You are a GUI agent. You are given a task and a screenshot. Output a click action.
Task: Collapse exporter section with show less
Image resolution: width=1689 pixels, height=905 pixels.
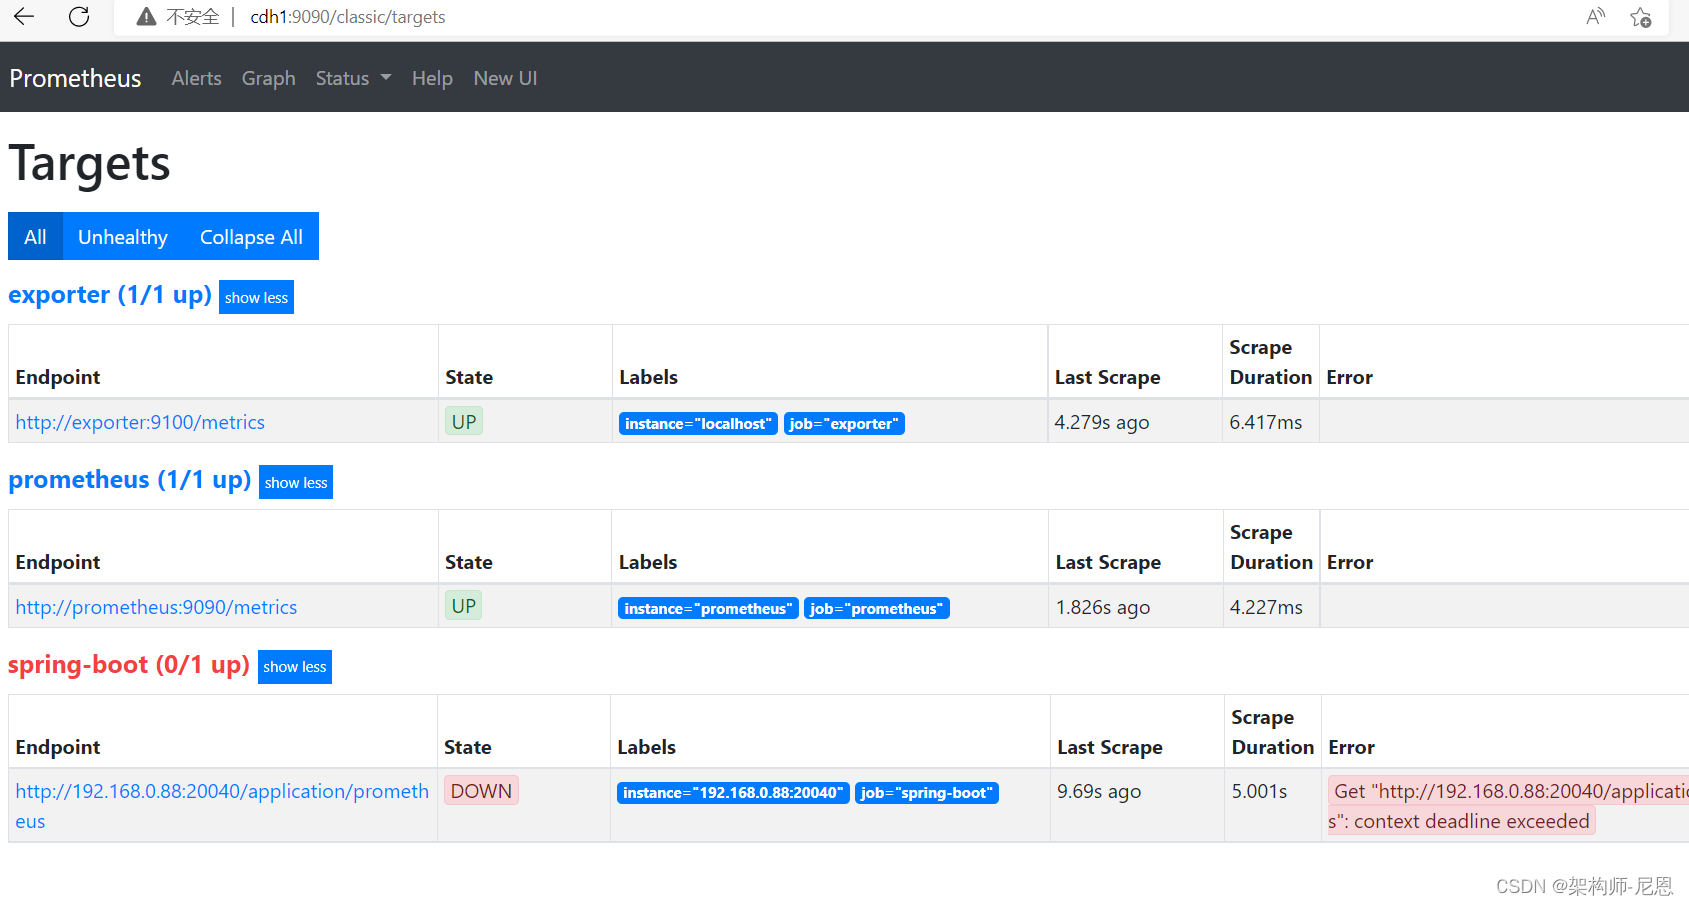pyautogui.click(x=256, y=297)
